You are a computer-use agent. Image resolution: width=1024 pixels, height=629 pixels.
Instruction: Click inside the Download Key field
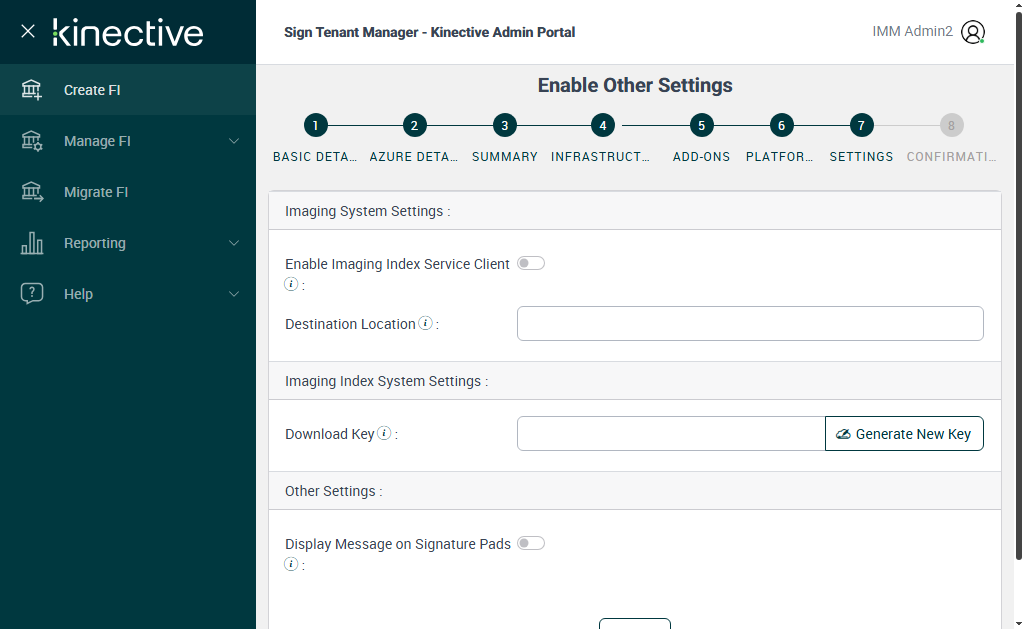tap(671, 434)
